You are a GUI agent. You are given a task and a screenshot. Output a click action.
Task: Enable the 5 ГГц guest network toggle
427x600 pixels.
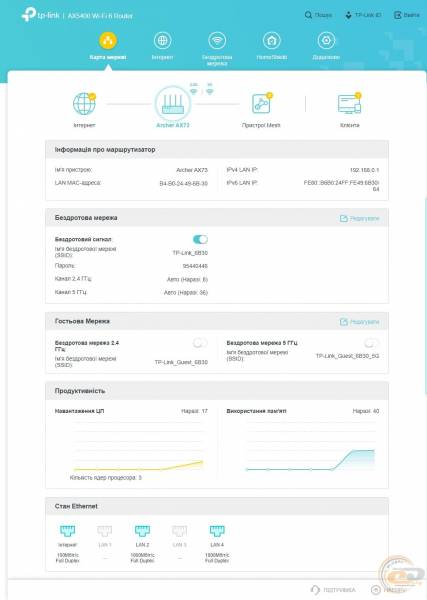point(372,343)
